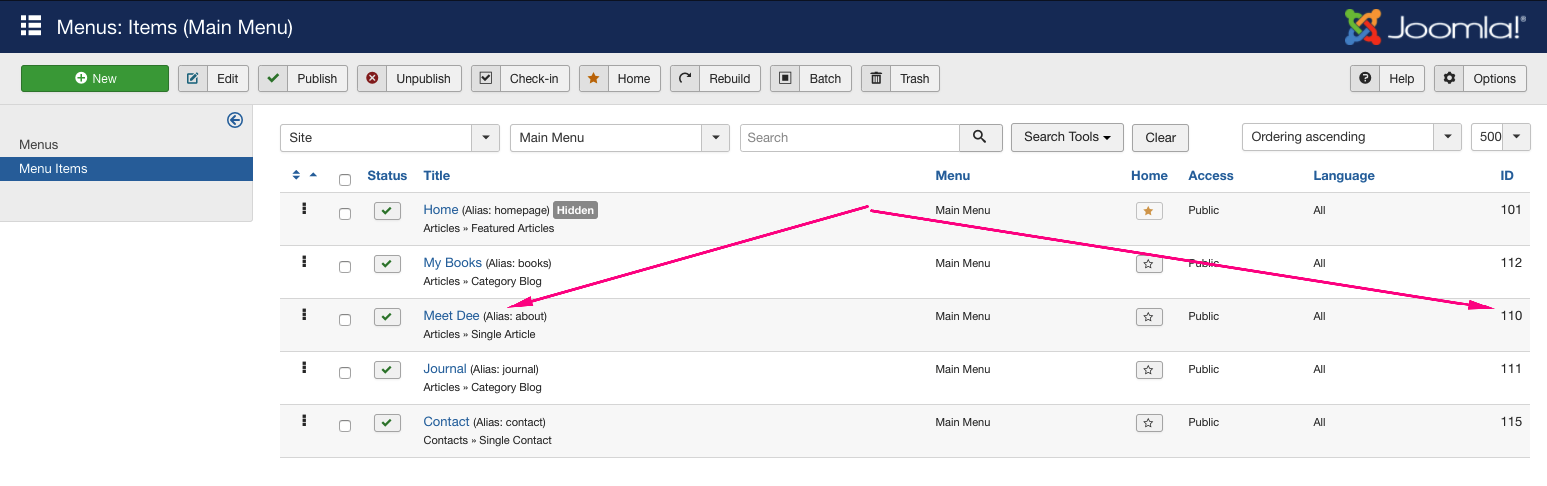1547x486 pixels.
Task: Toggle the select-all checkbox in header
Action: click(x=345, y=180)
